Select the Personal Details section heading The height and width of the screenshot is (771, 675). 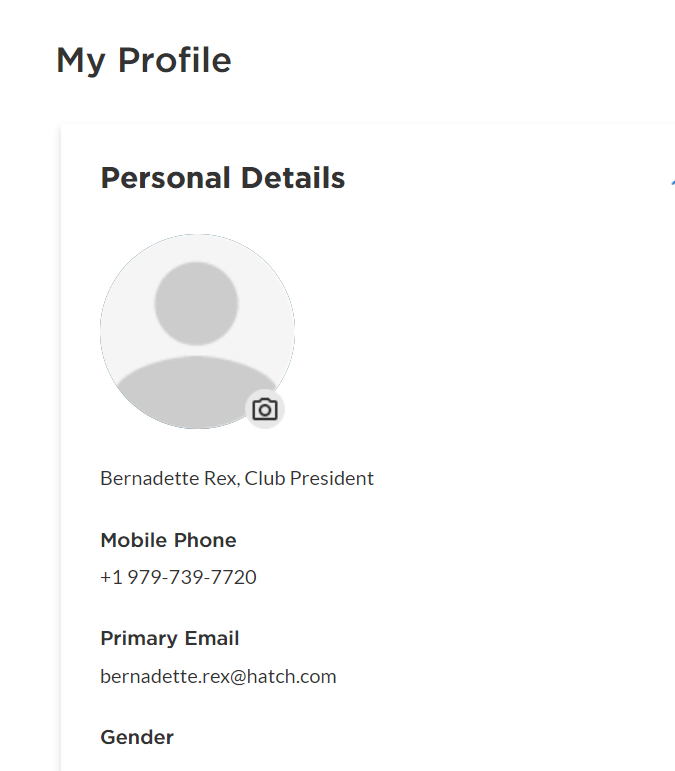223,178
